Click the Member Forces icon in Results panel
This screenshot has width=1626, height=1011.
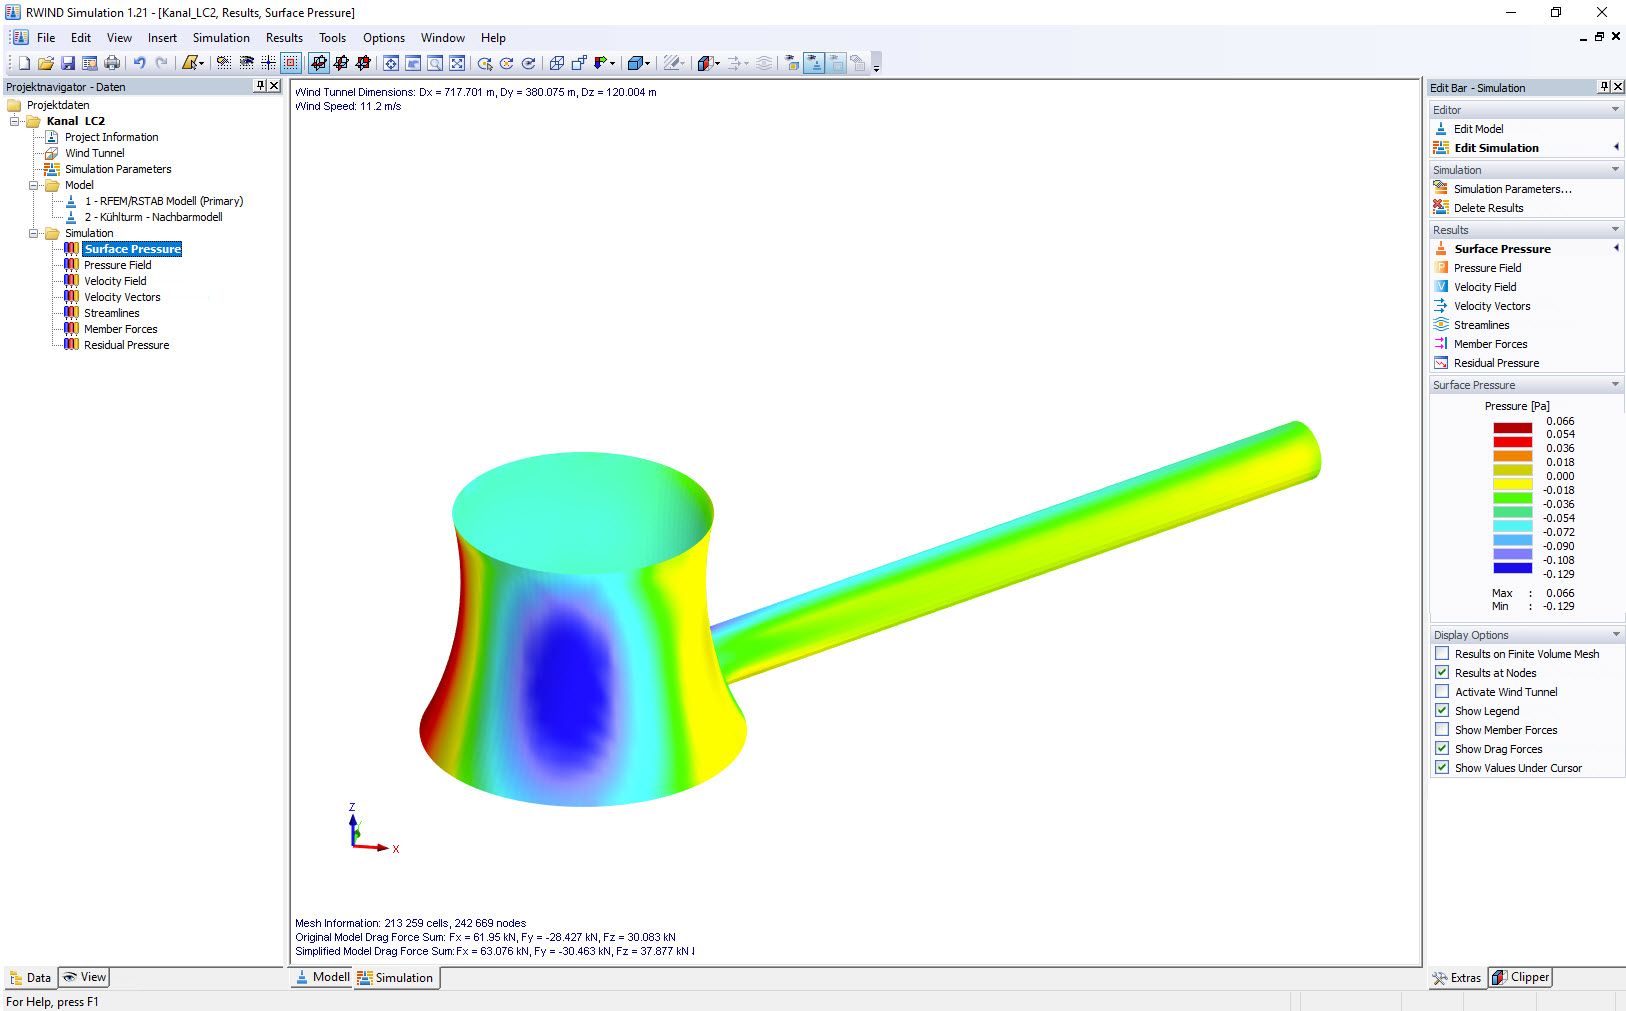click(x=1441, y=344)
